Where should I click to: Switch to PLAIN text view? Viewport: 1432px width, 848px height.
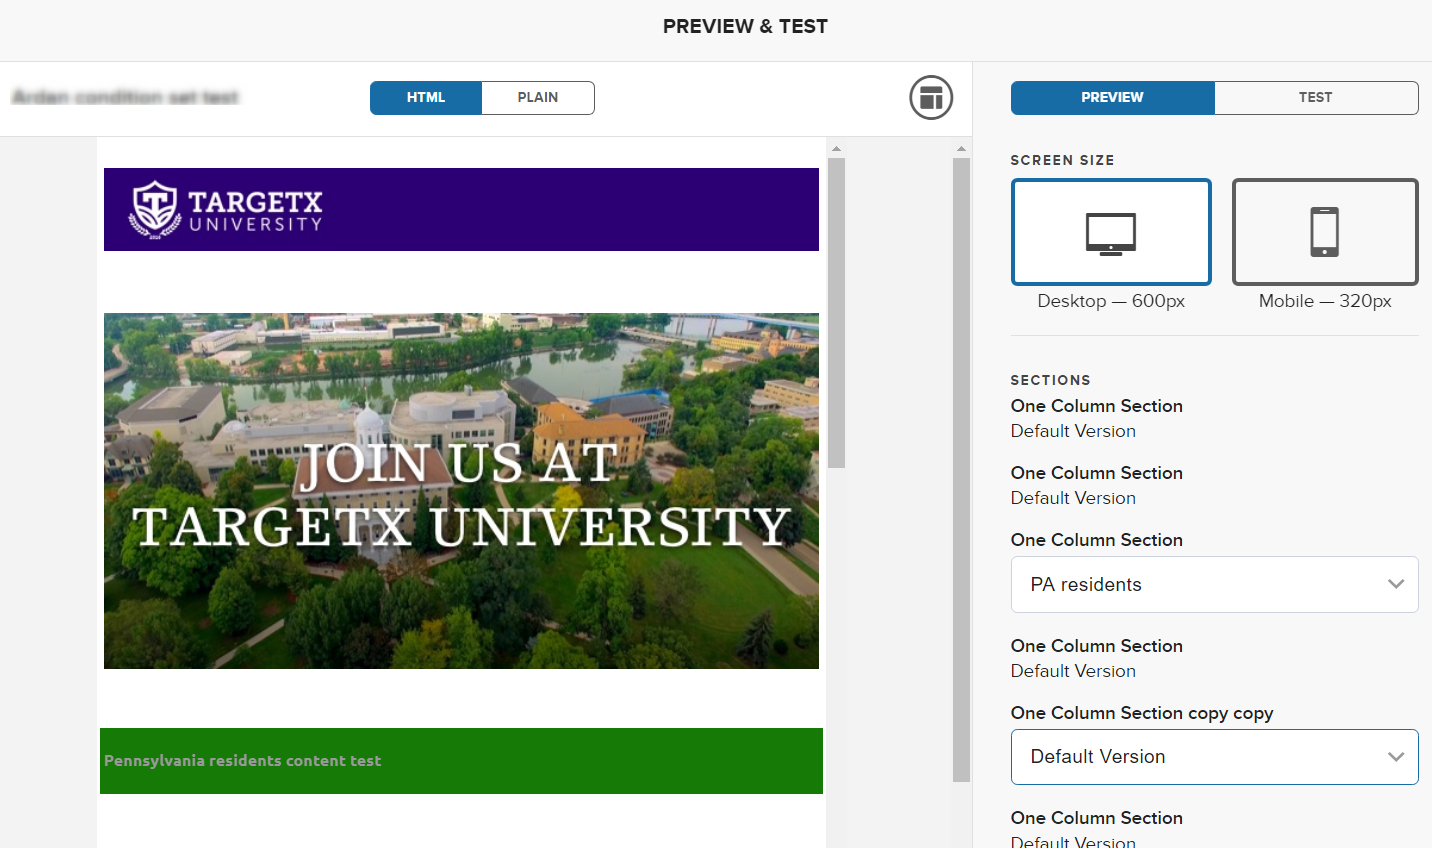[x=538, y=98]
